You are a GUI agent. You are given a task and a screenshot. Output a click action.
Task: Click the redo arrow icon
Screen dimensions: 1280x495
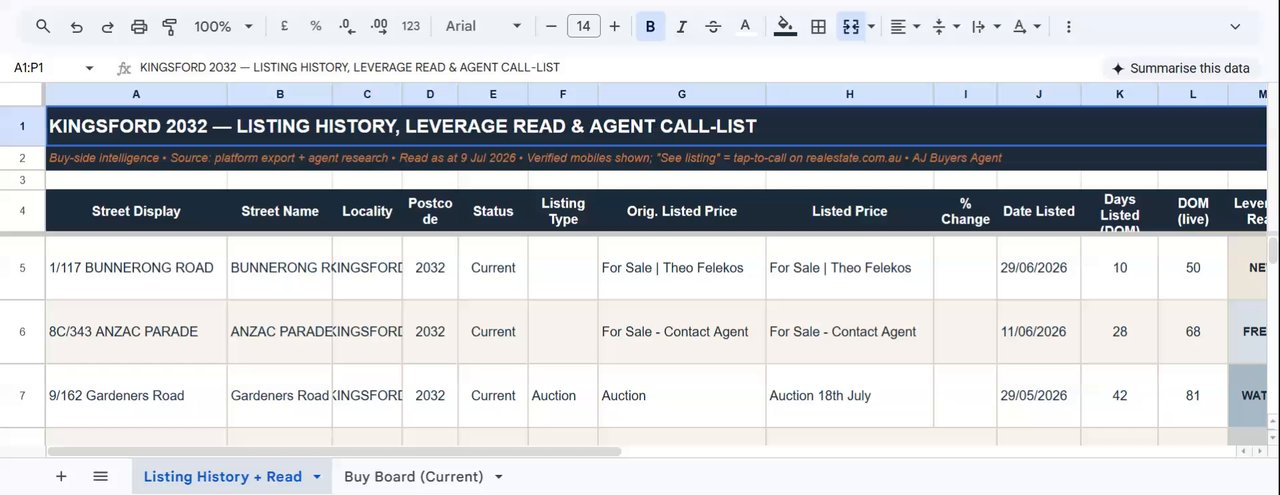[107, 27]
